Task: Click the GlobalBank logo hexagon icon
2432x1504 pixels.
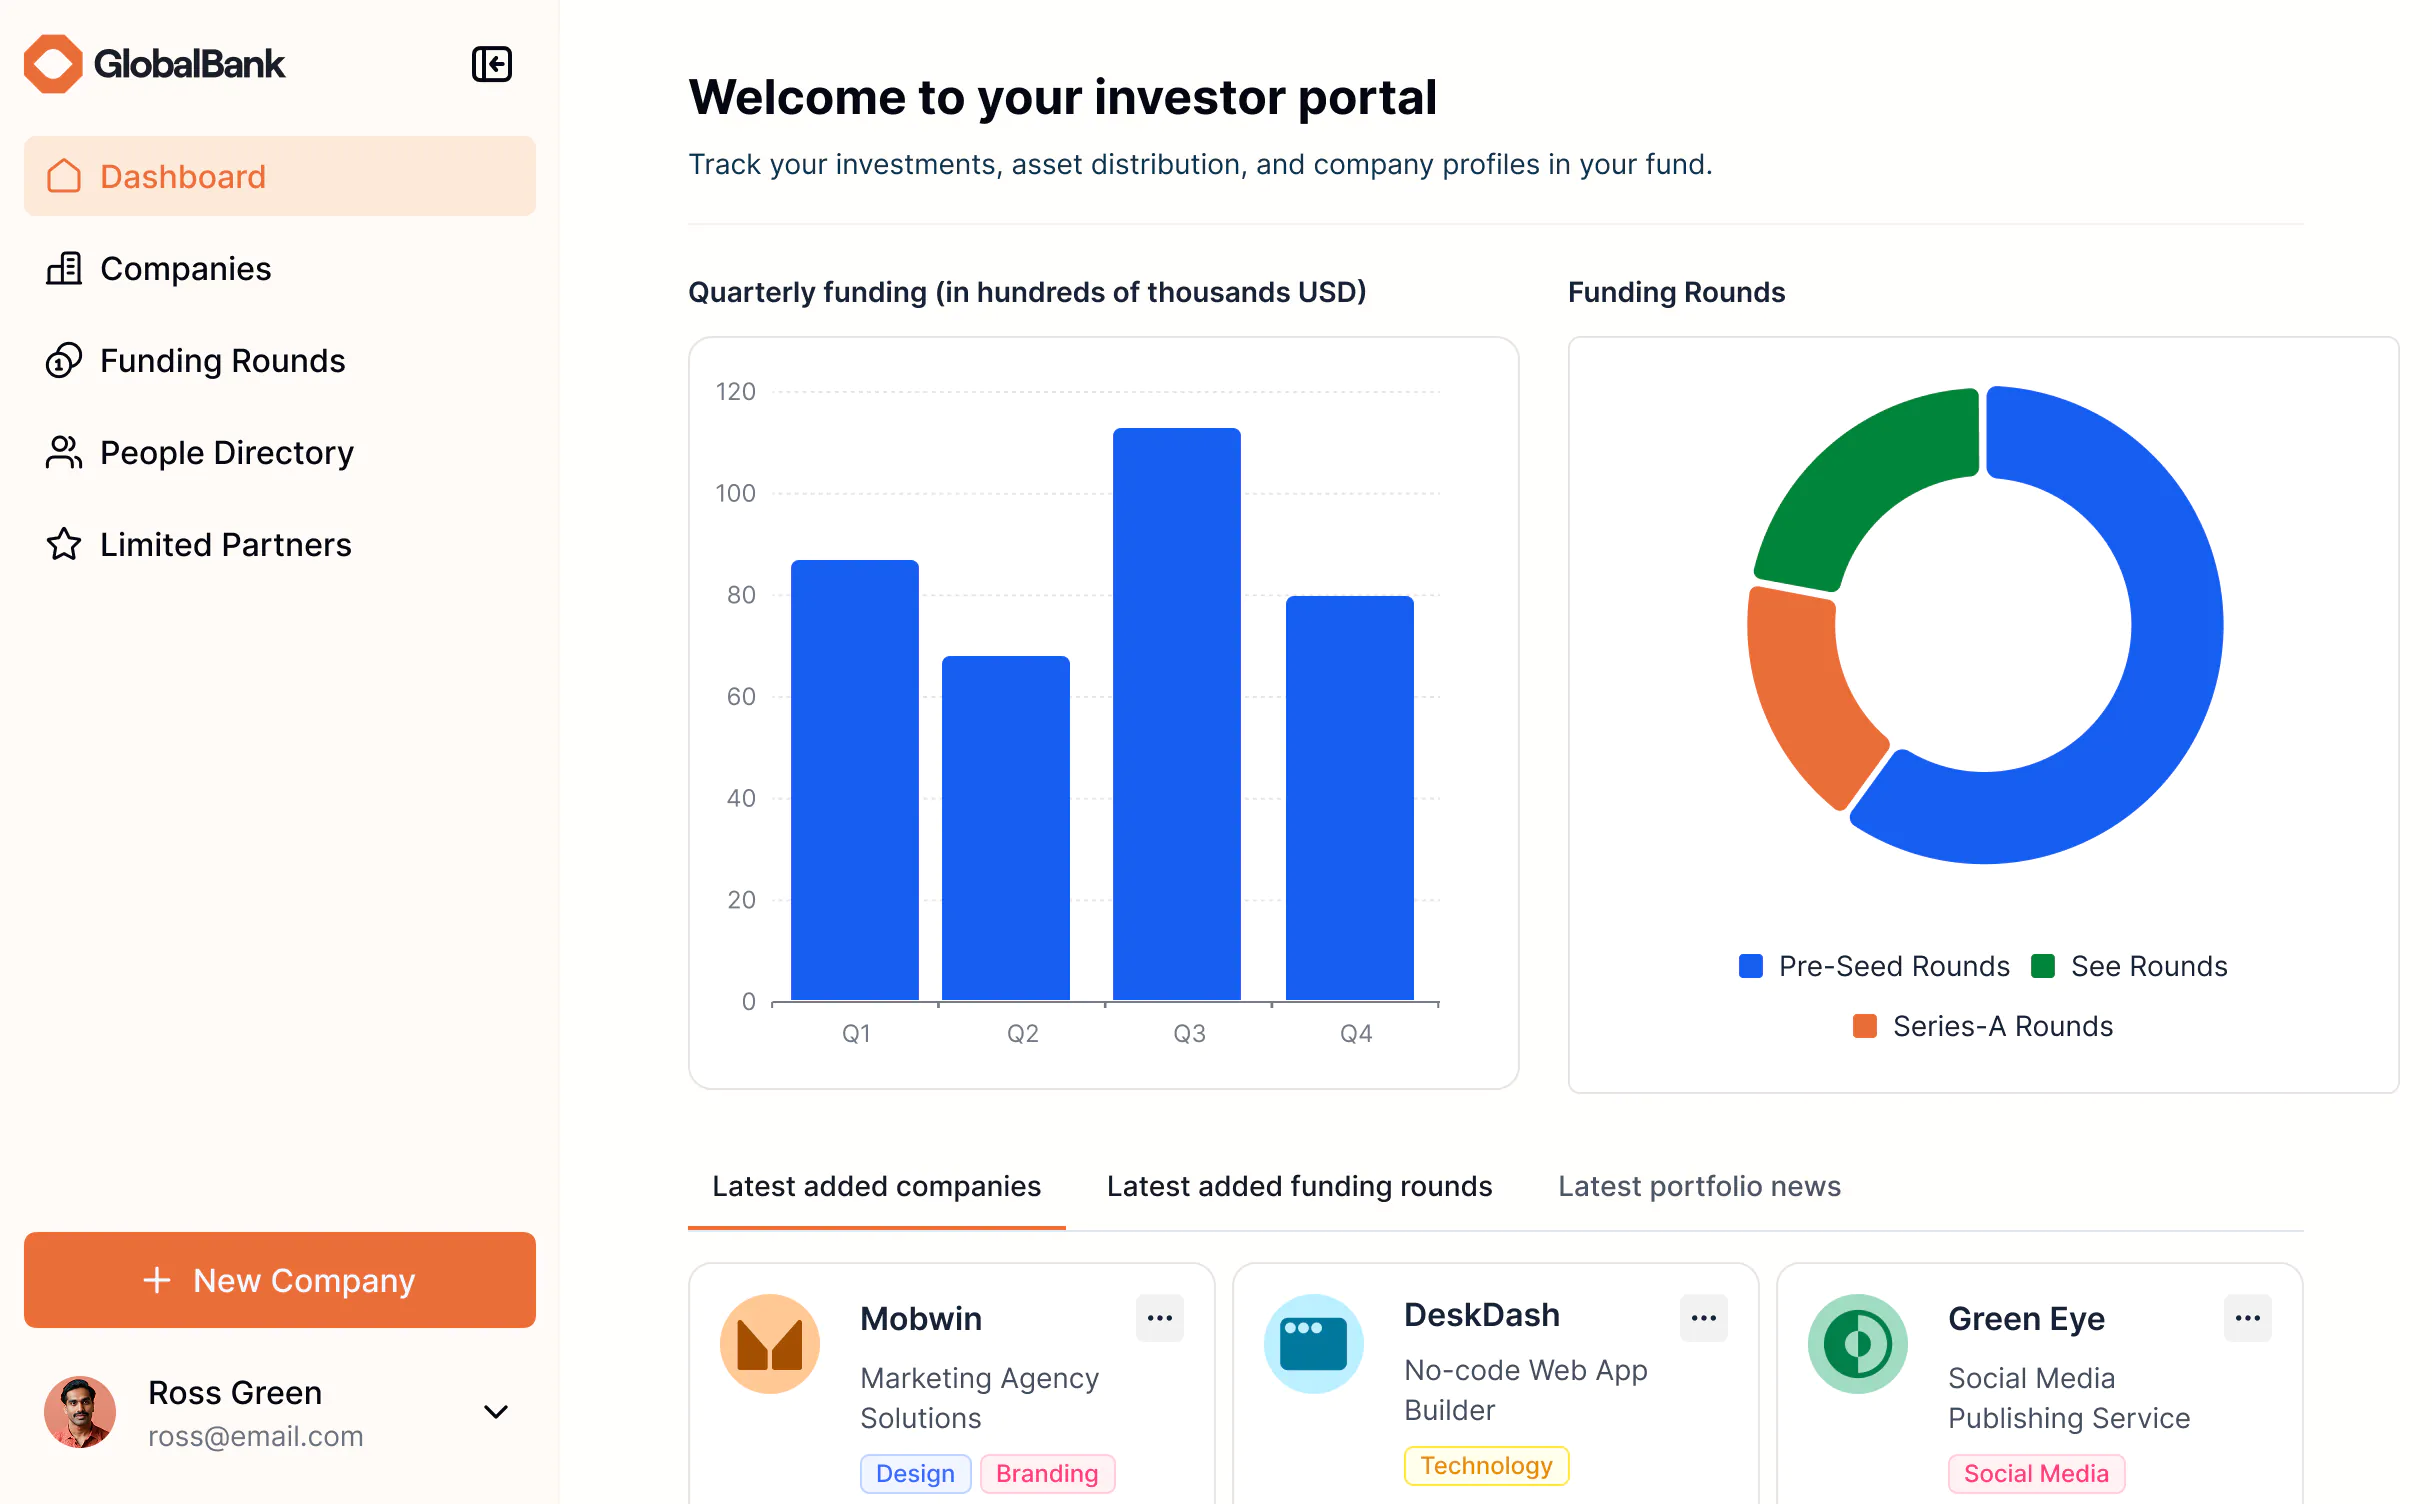Action: (52, 63)
